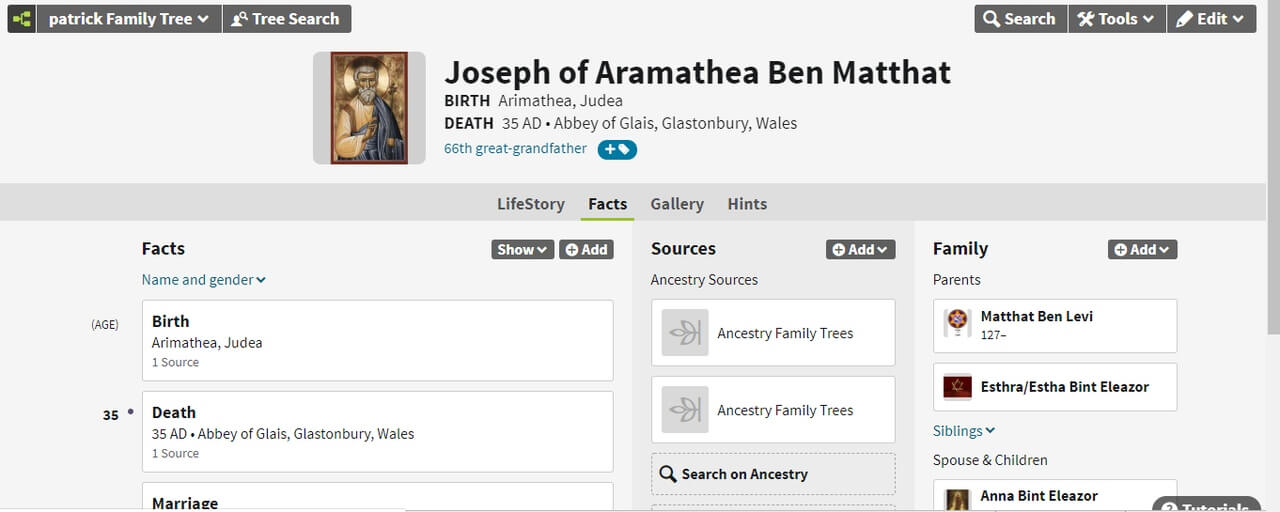Switch to the LifeStory tab

point(531,204)
